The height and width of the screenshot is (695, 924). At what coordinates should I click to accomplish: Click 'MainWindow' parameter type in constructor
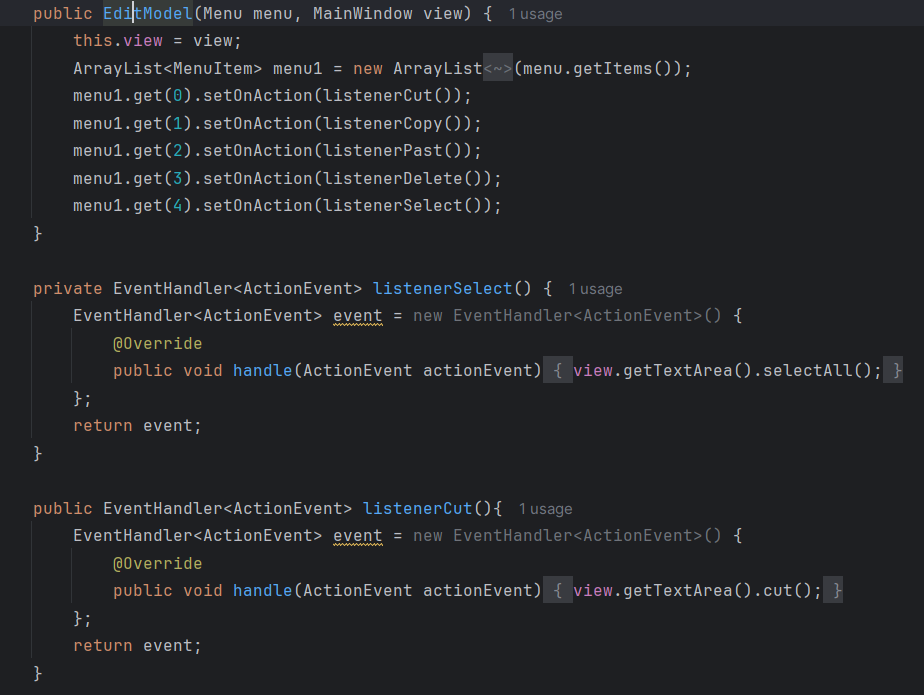(362, 14)
